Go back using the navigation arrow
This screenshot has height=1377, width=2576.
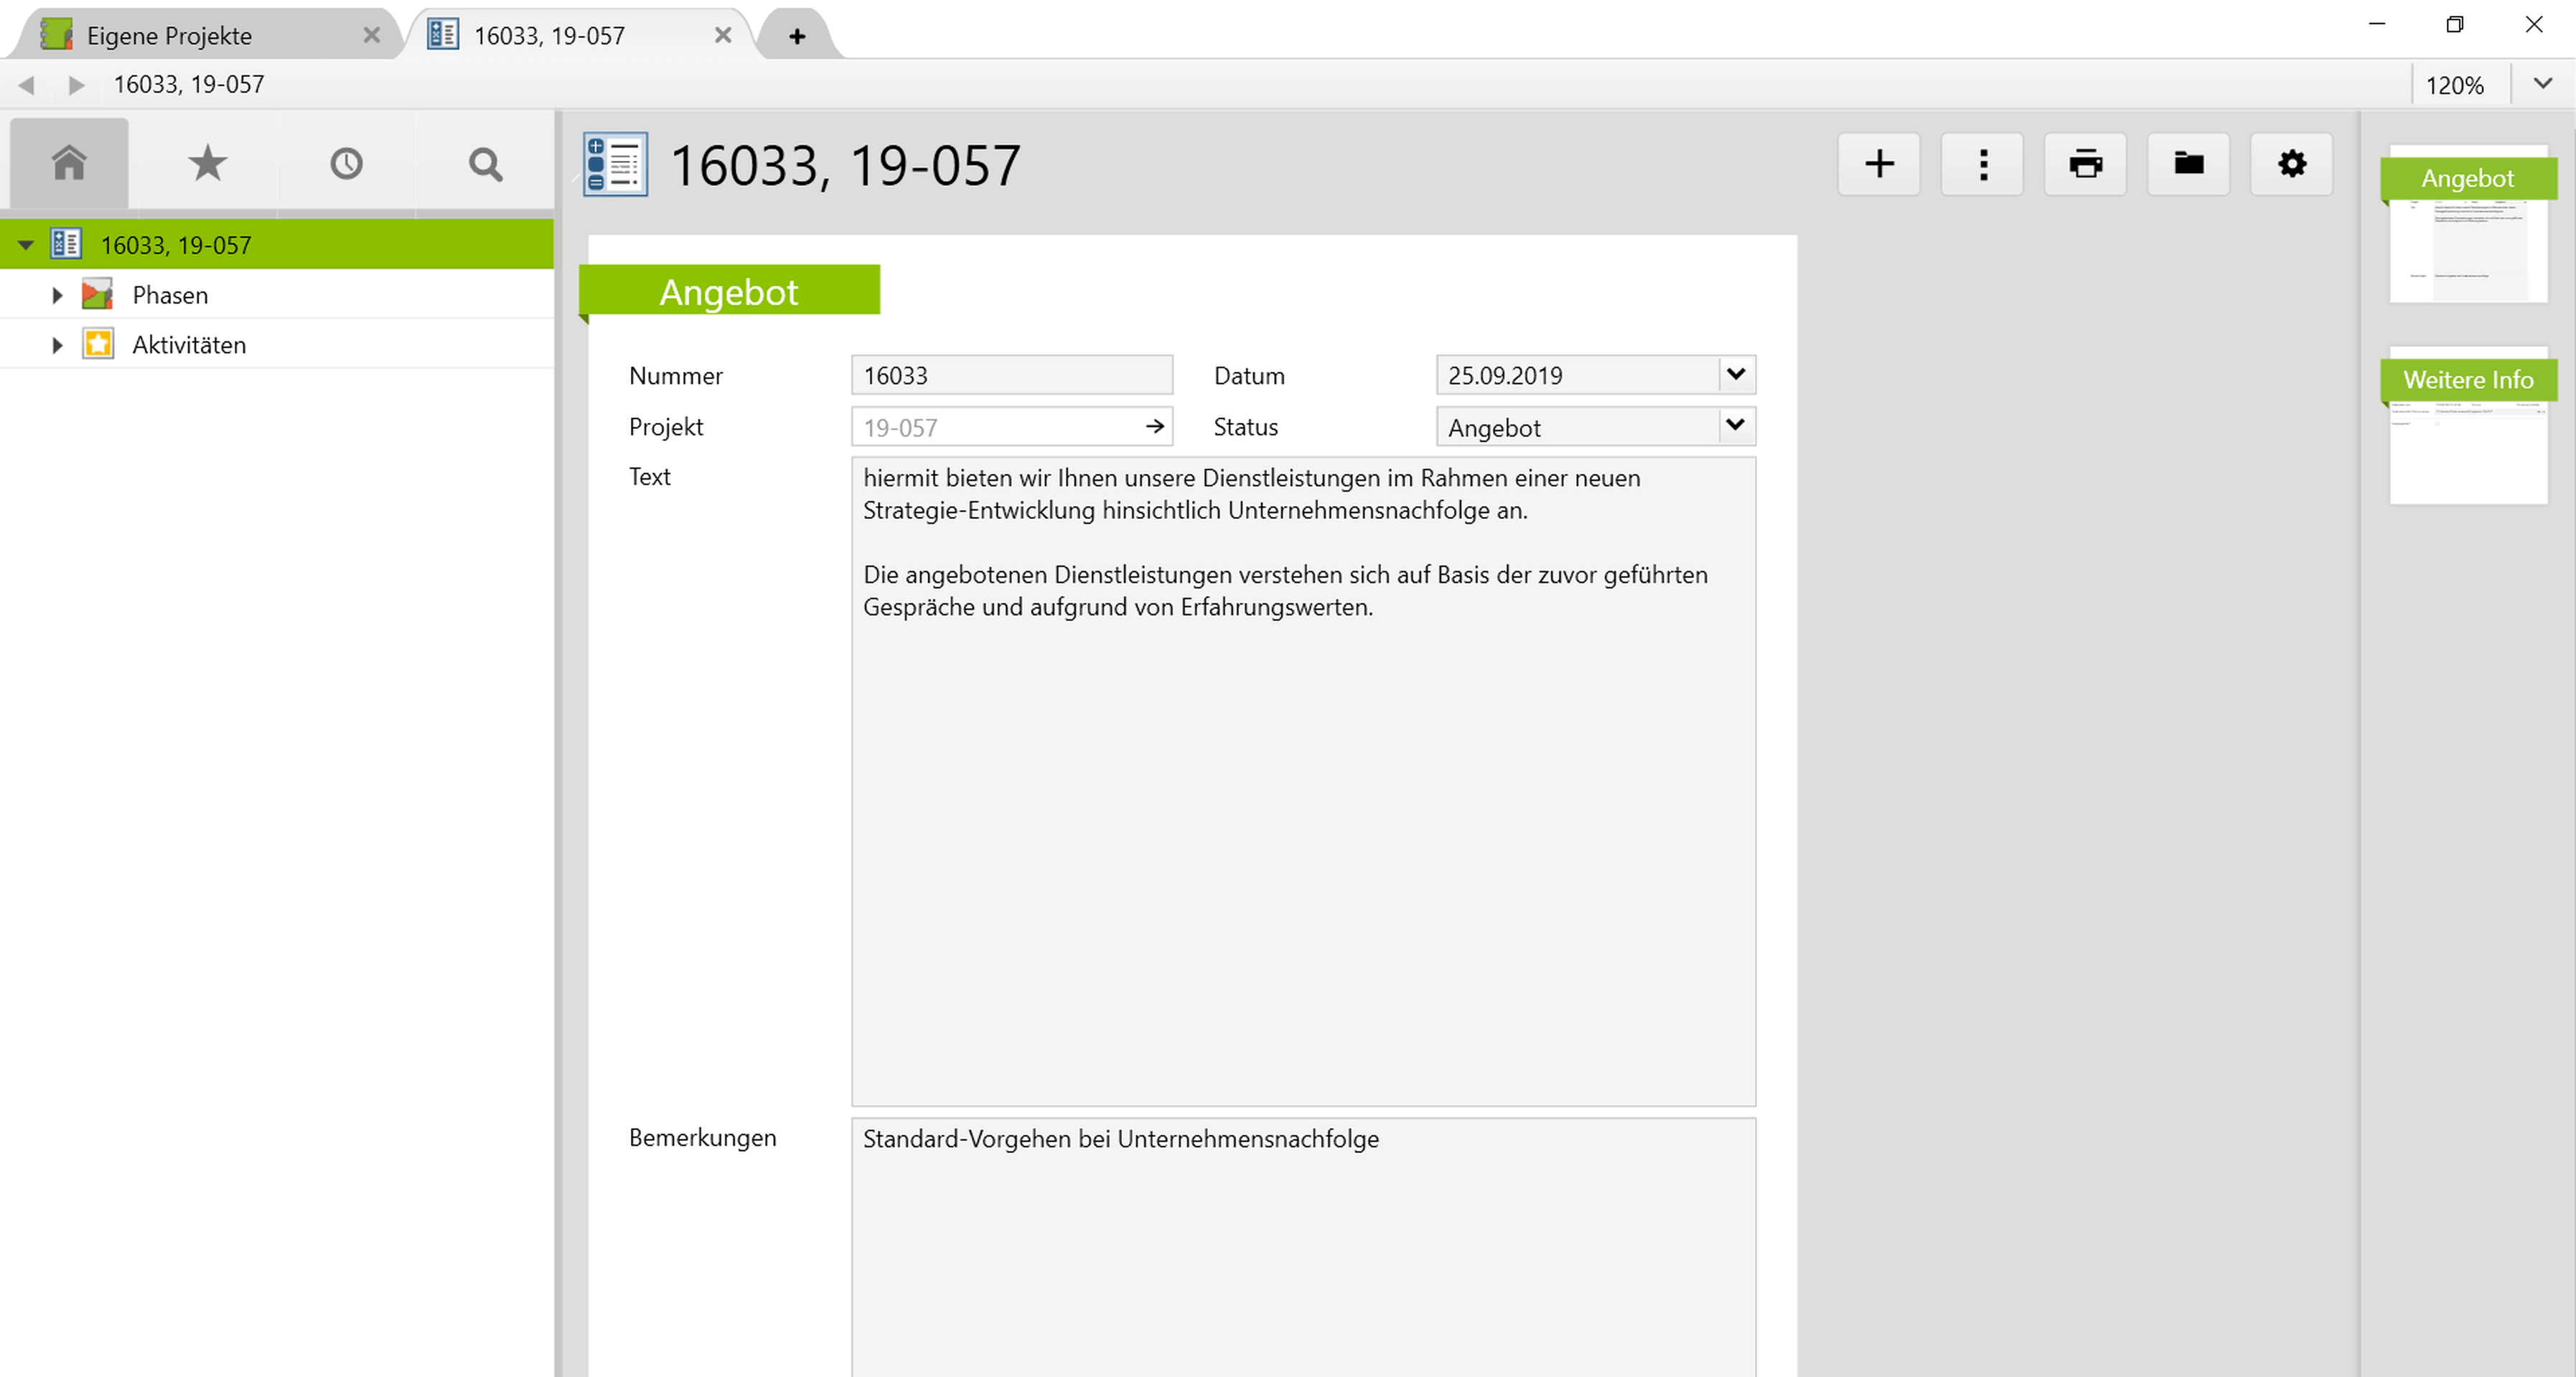tap(26, 84)
